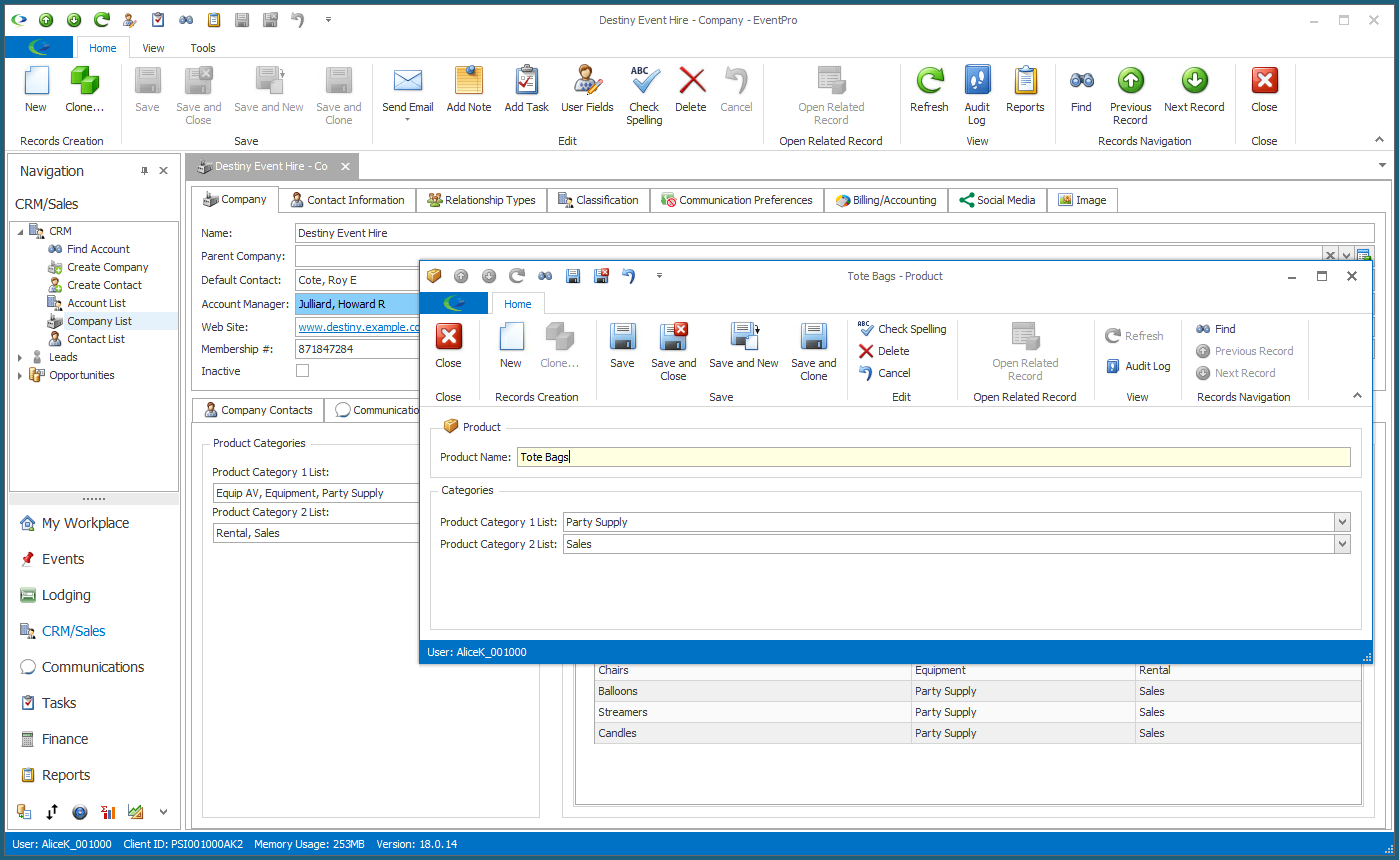1399x860 pixels.
Task: Open Contact Information tab
Action: click(x=347, y=200)
